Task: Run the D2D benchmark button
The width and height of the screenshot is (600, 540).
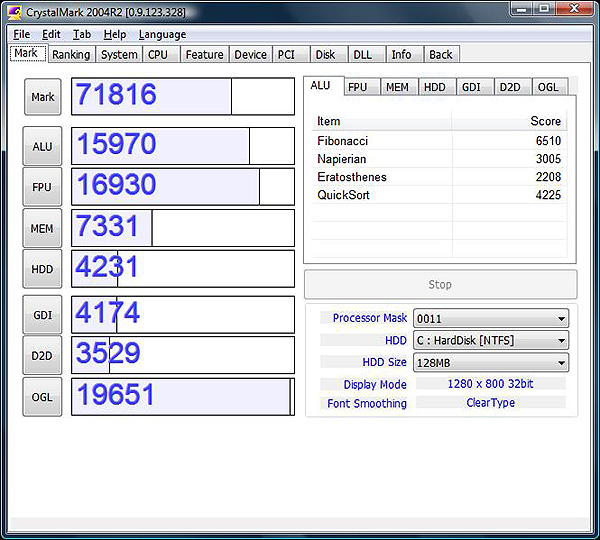Action: (x=42, y=356)
